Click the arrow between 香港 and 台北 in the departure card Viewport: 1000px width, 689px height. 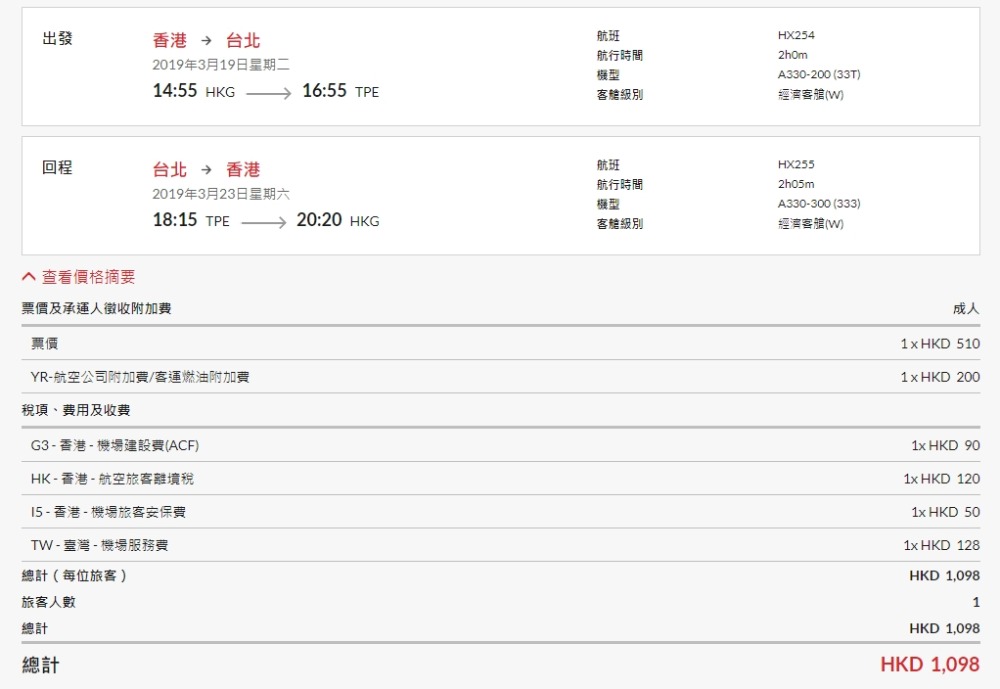click(206, 41)
